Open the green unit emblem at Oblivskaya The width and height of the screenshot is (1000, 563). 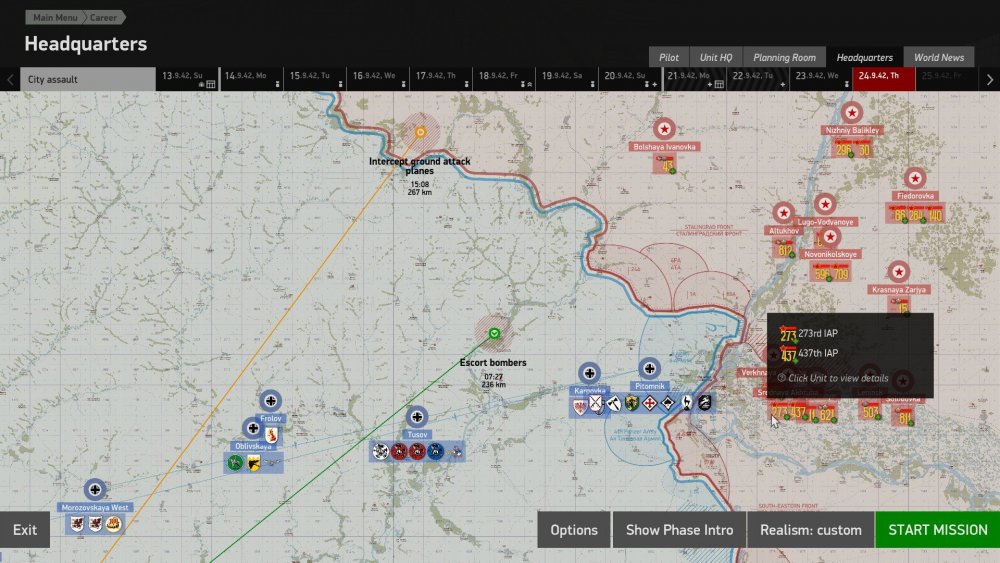click(x=235, y=463)
